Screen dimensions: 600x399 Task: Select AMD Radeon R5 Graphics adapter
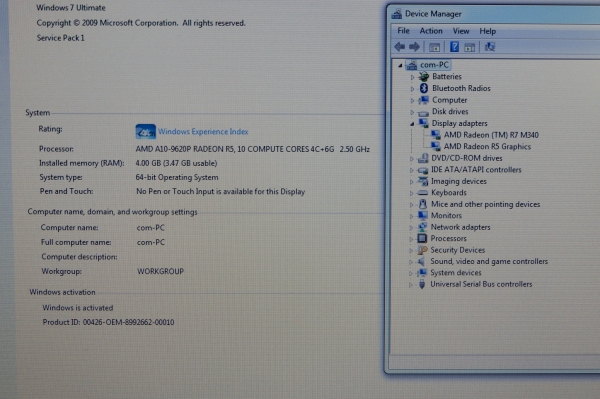coord(487,146)
